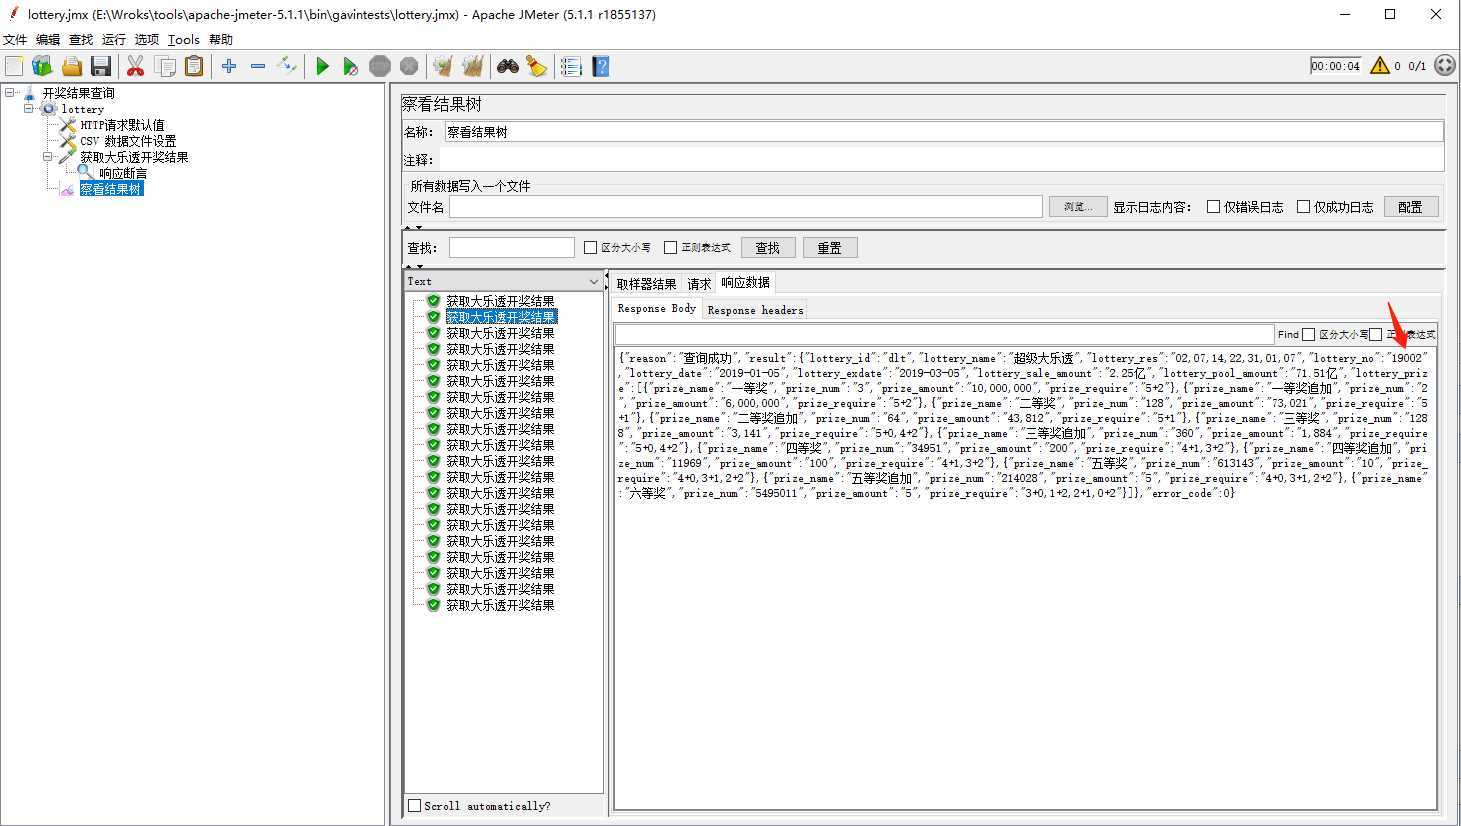
Task: Click the yellow warning log icon
Action: pos(1380,66)
